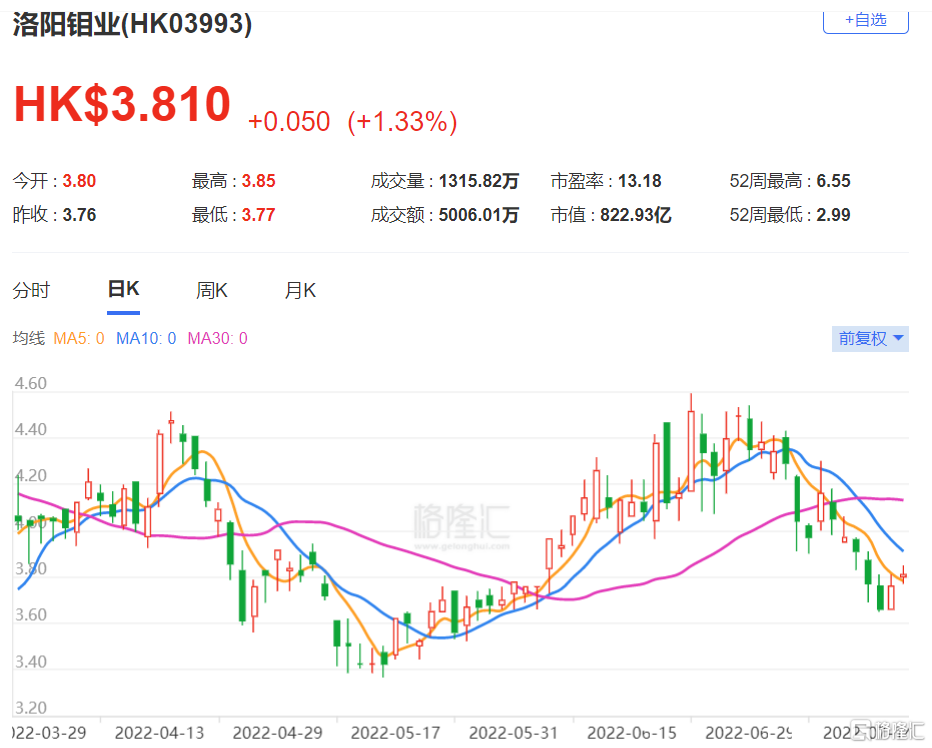Click the 3.40 price axis label
Screen dimensions: 932x748
(30, 662)
